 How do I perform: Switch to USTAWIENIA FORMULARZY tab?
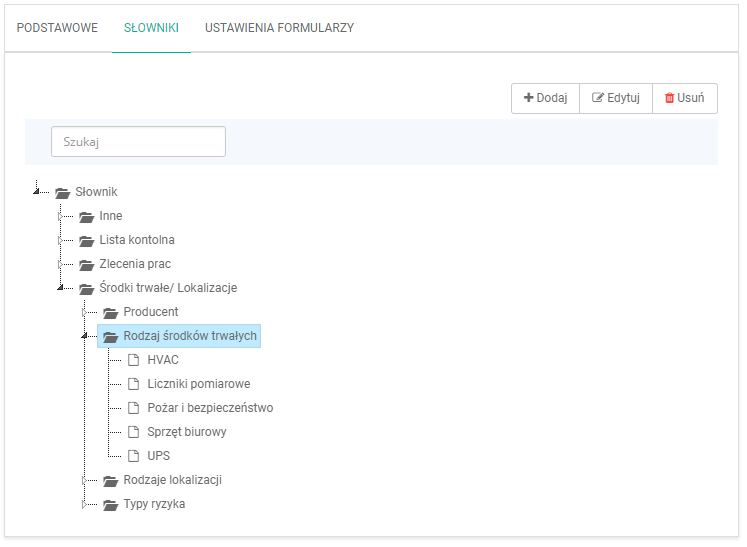tap(280, 28)
